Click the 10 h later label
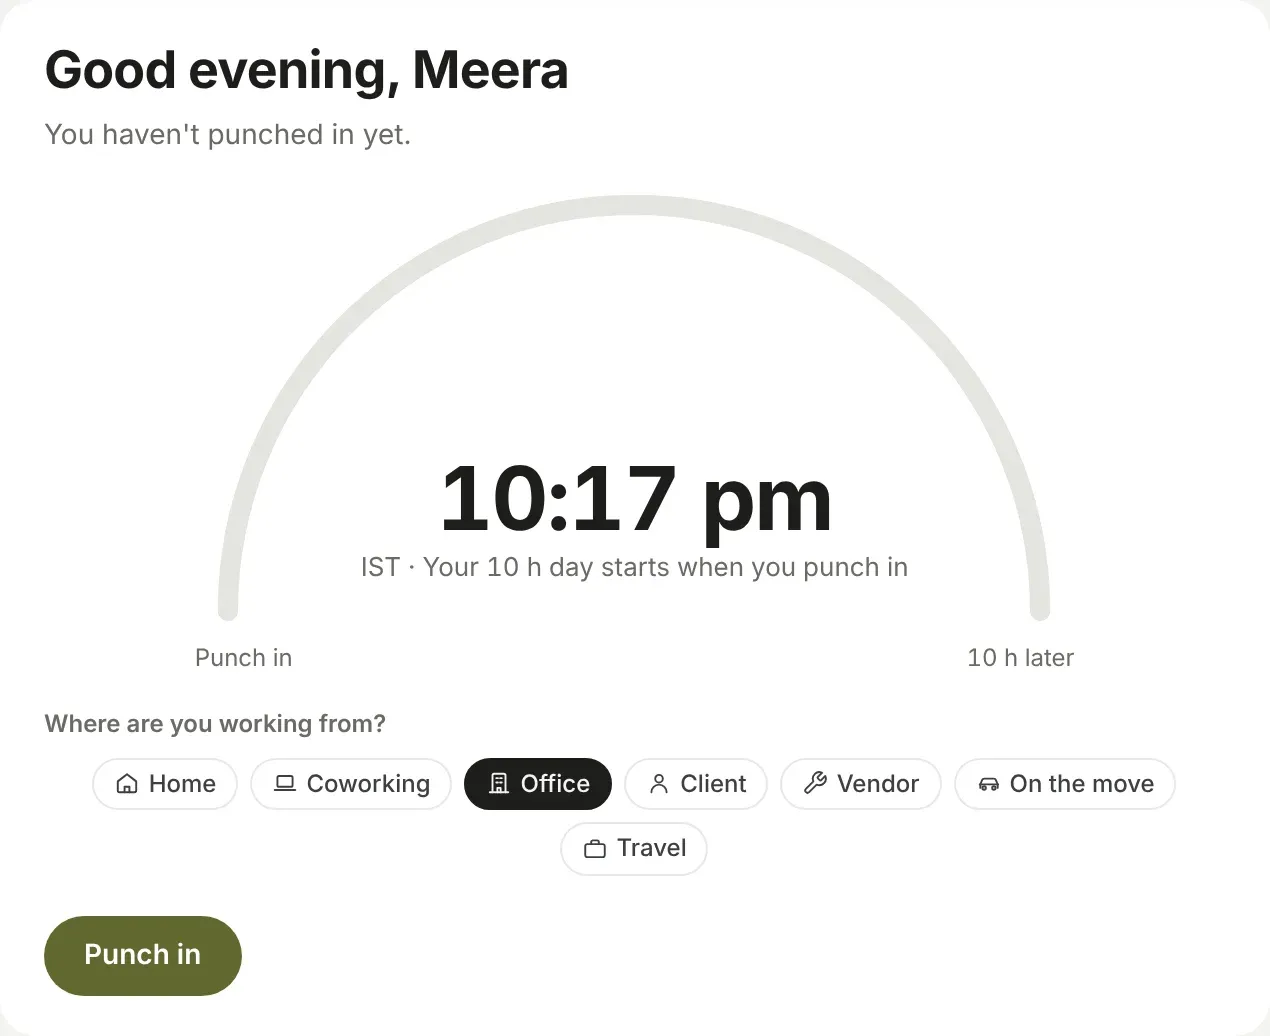1270x1036 pixels. 1020,658
